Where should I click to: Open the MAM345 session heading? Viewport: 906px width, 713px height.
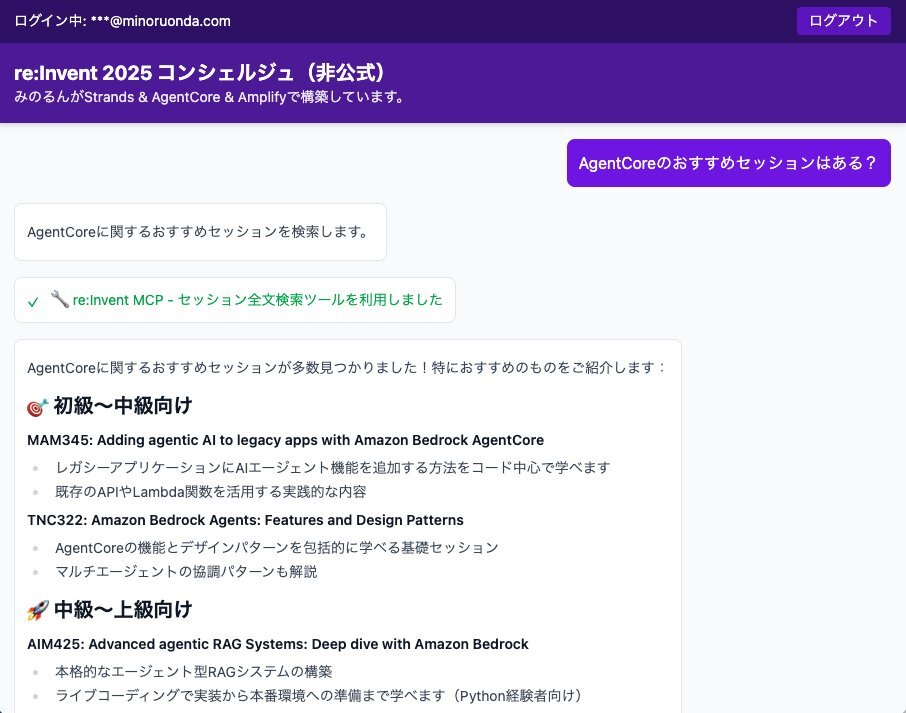click(285, 440)
